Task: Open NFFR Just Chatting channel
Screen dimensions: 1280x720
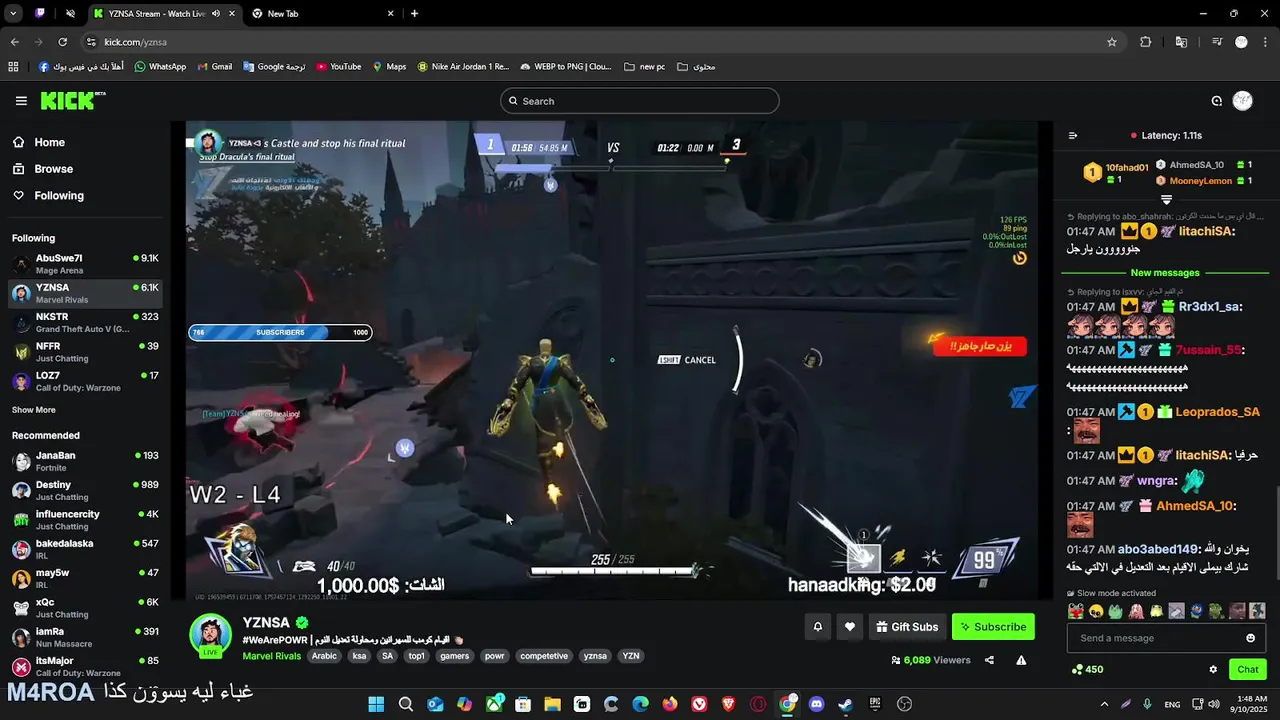Action: pos(85,352)
